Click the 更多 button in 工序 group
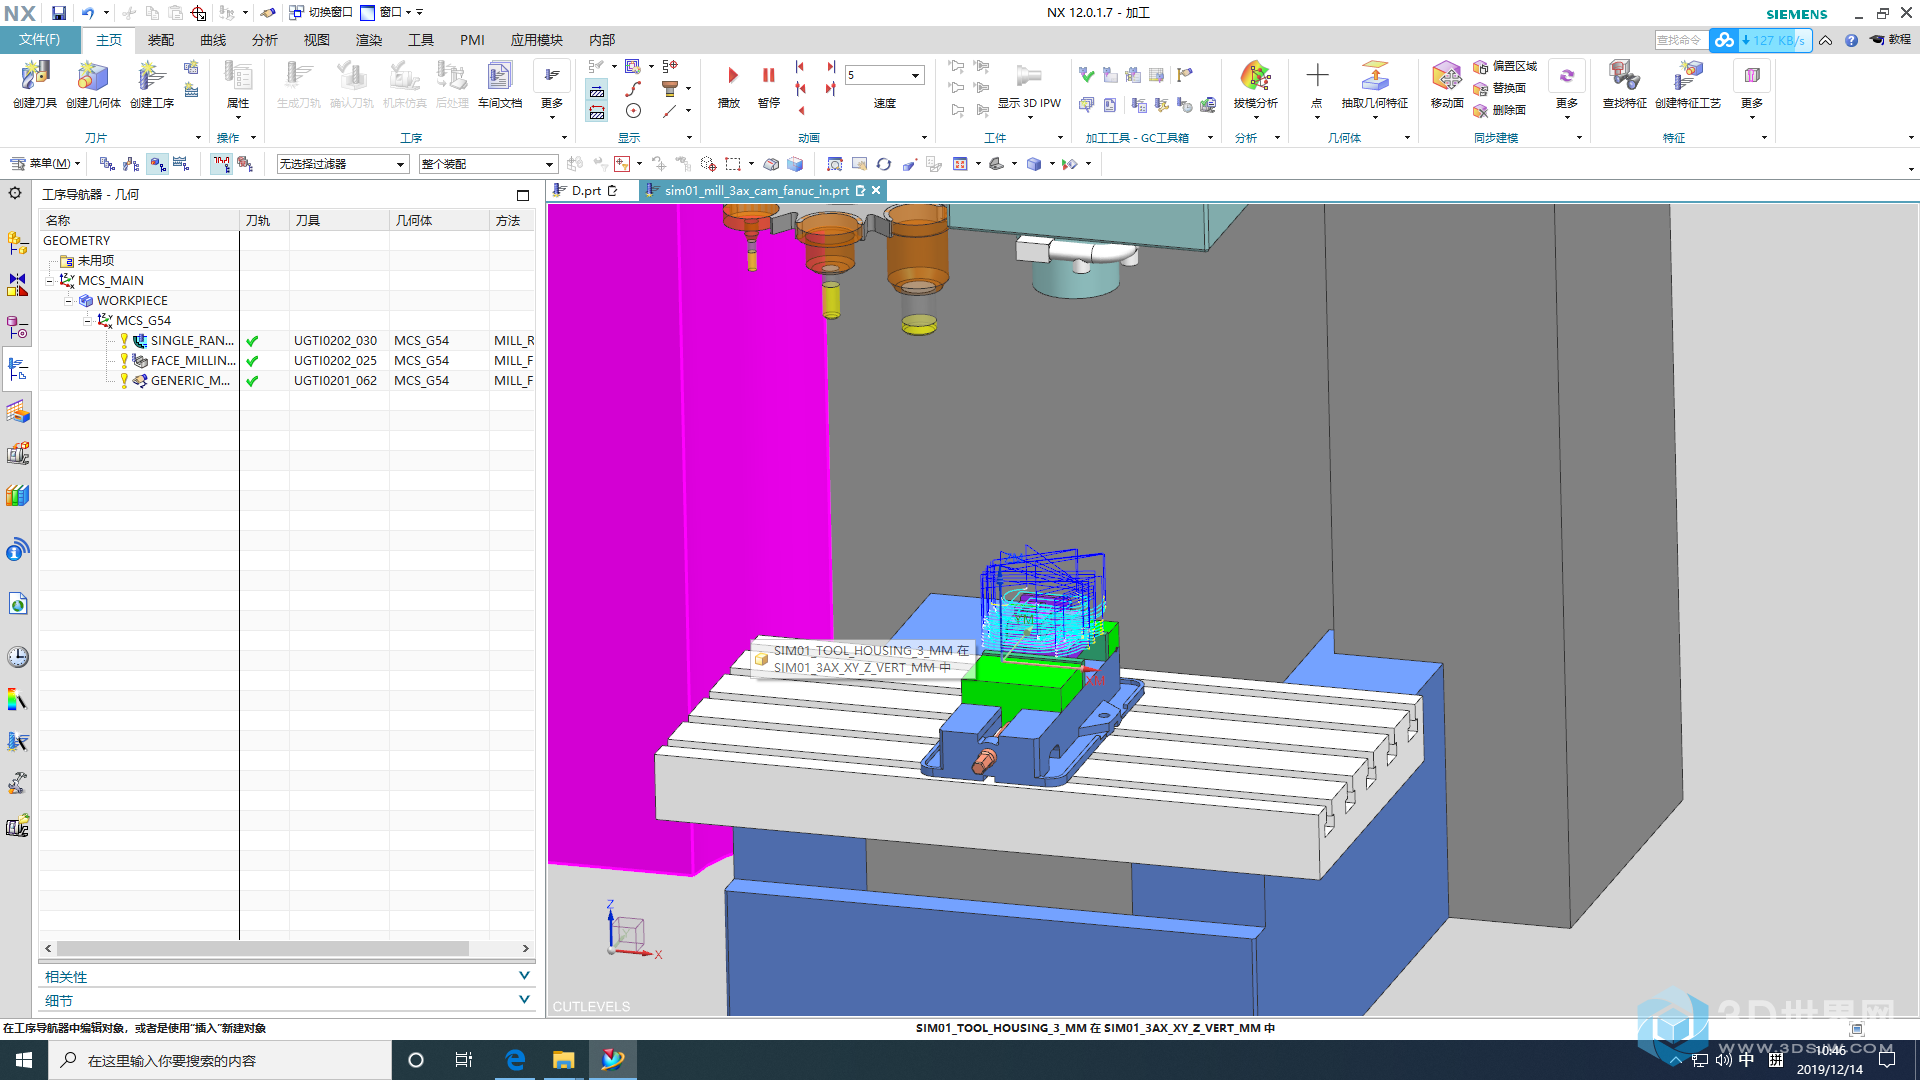 pyautogui.click(x=552, y=89)
